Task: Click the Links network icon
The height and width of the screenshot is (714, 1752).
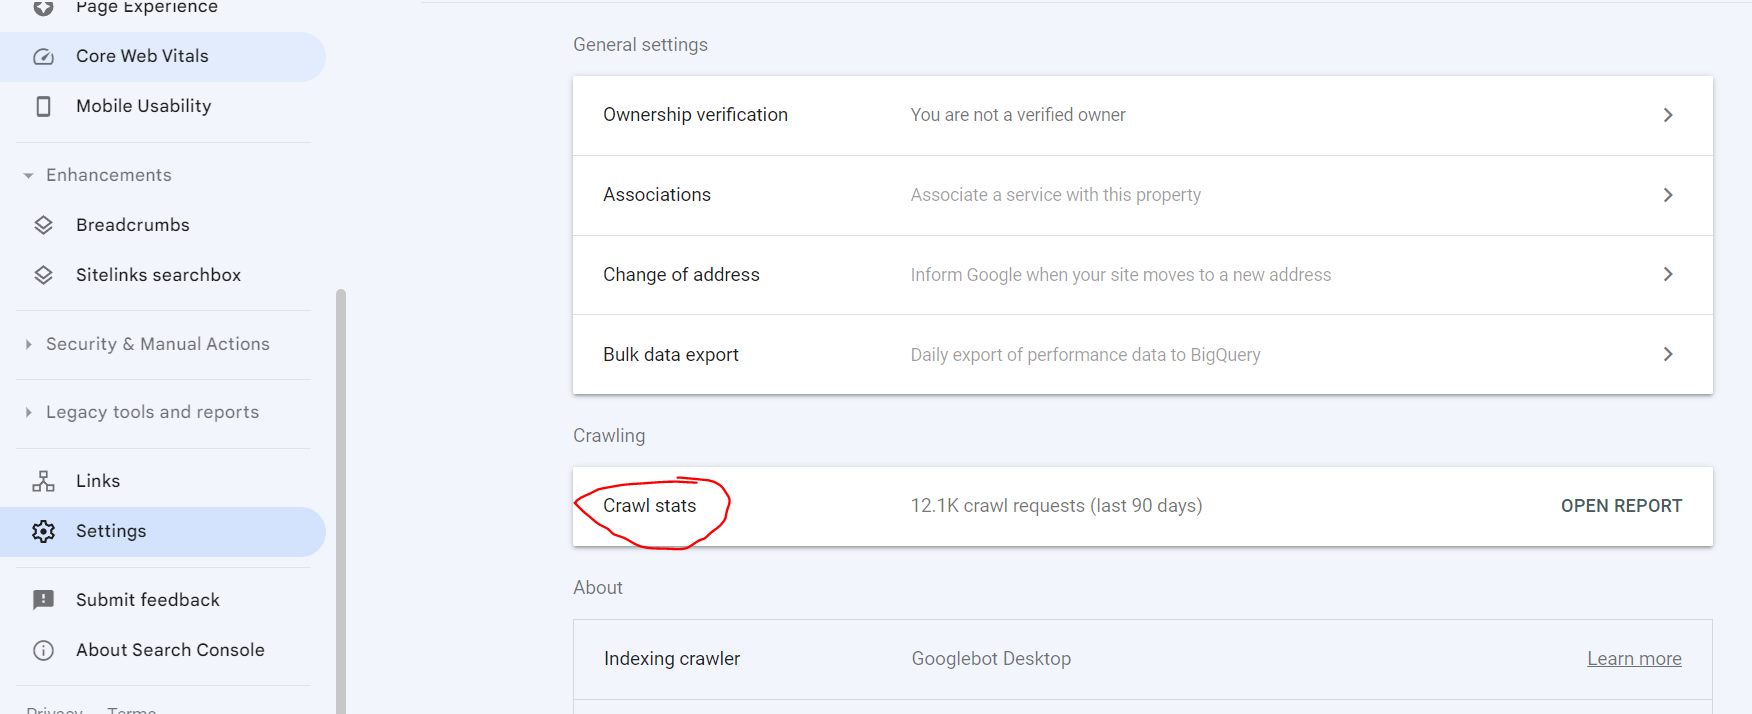Action: point(43,481)
